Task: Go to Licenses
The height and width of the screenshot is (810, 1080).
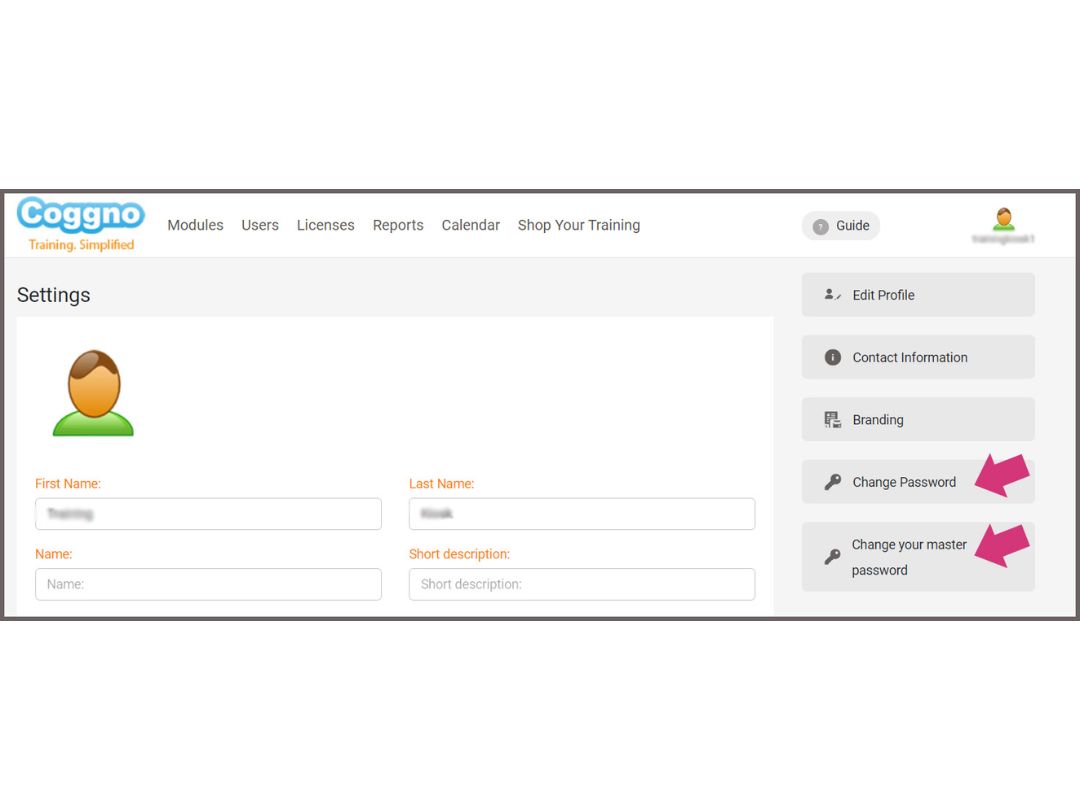Action: coord(325,225)
